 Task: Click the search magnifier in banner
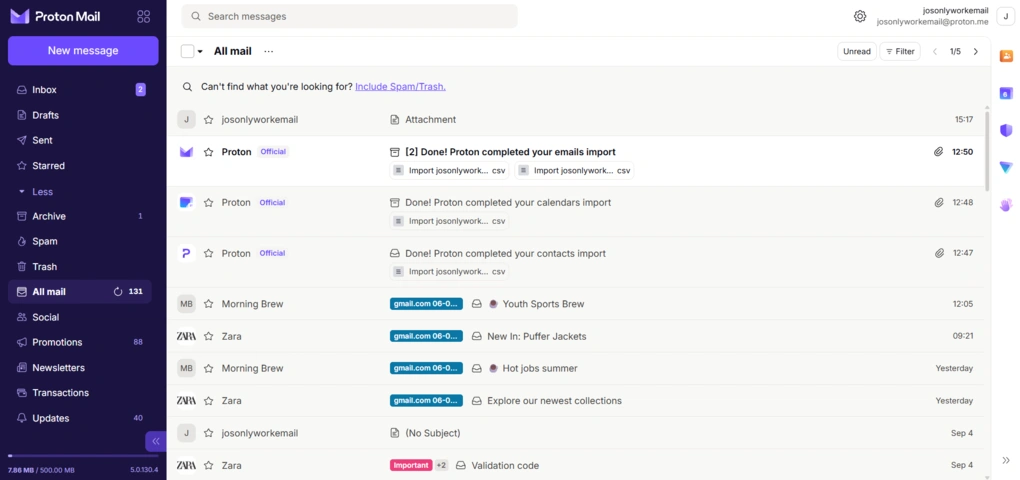[x=187, y=87]
